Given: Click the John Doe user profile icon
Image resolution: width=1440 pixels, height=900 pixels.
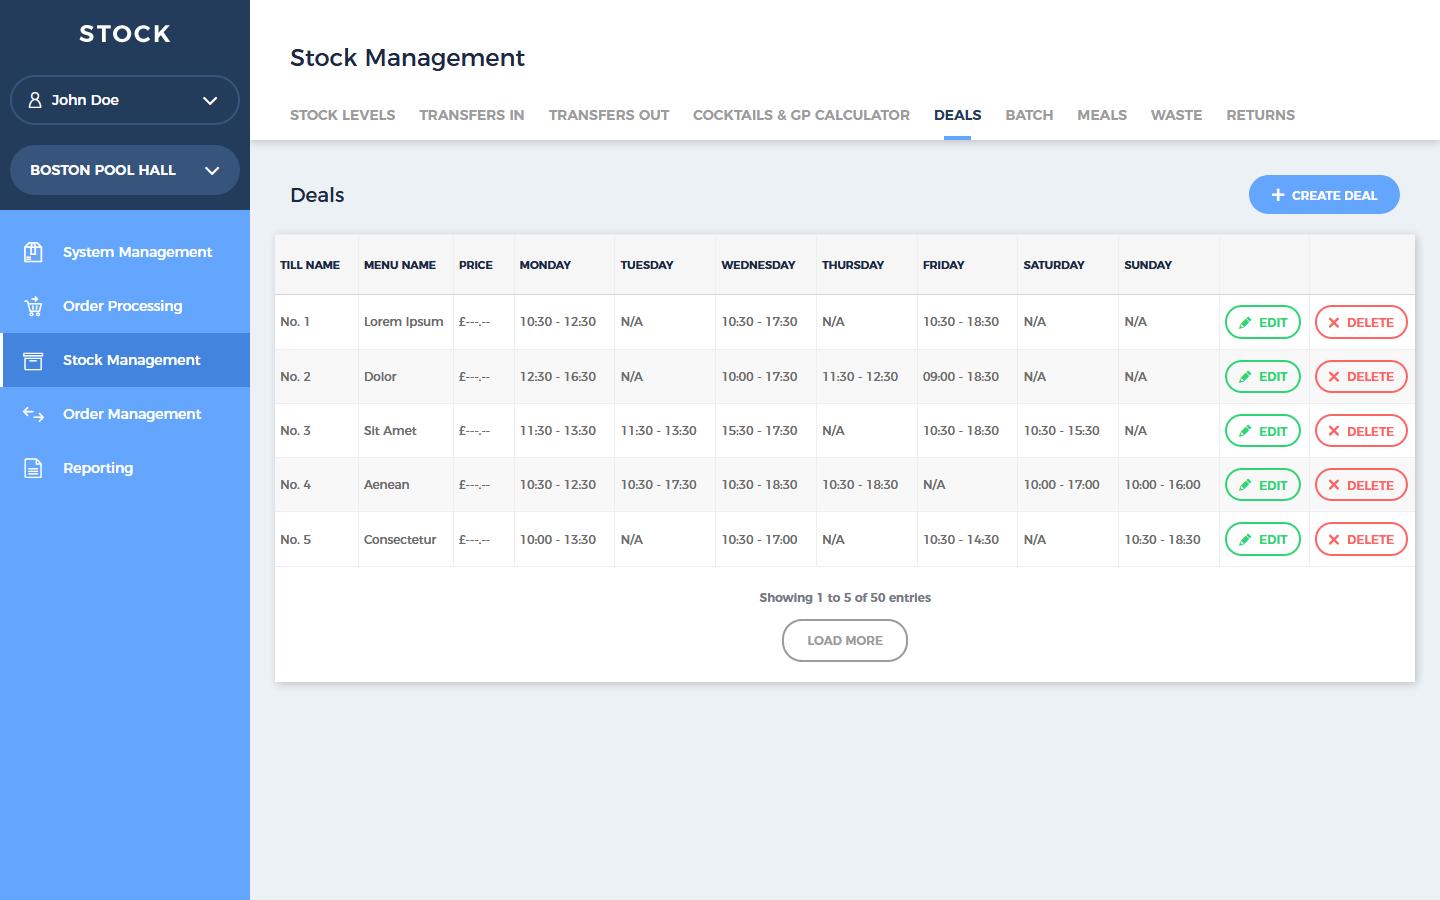Looking at the screenshot, I should coord(35,100).
